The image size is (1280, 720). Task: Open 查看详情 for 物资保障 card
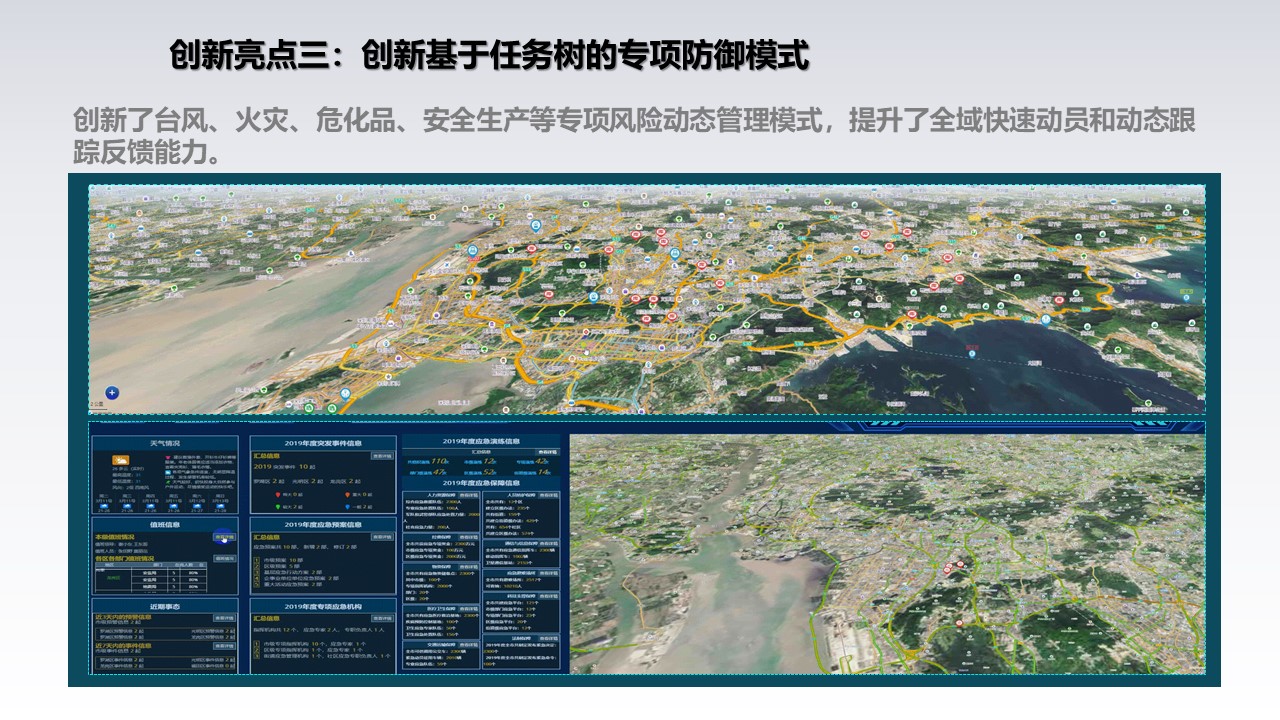[x=469, y=566]
